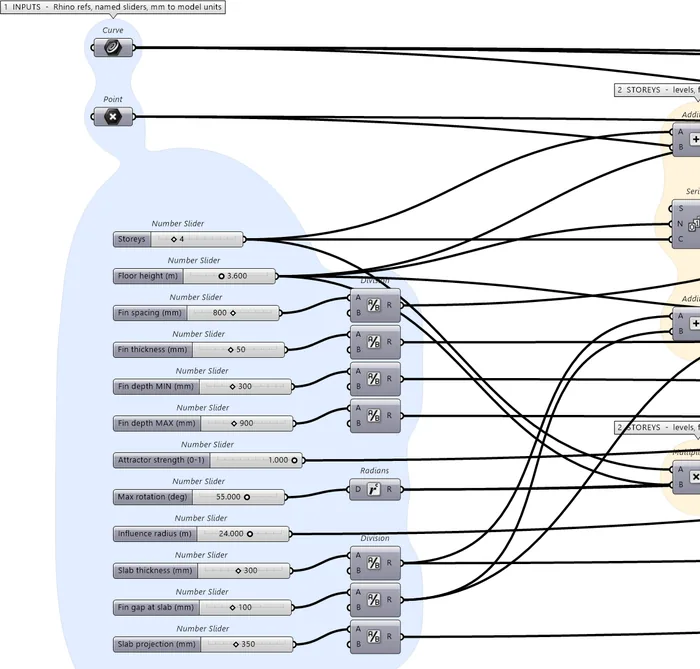Click Division icon fed by Slab thickness slider

coord(374,563)
